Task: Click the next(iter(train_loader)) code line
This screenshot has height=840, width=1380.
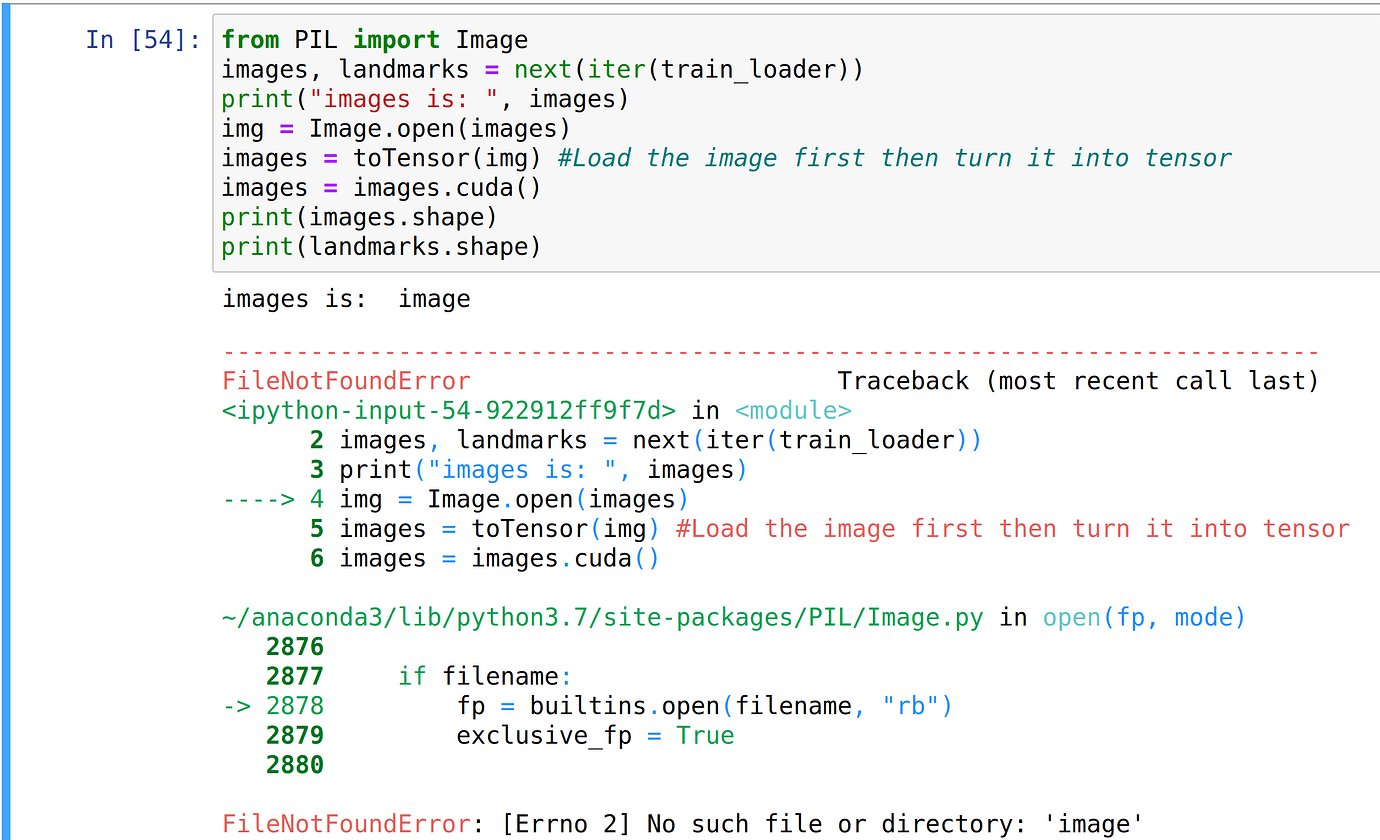Action: click(542, 70)
